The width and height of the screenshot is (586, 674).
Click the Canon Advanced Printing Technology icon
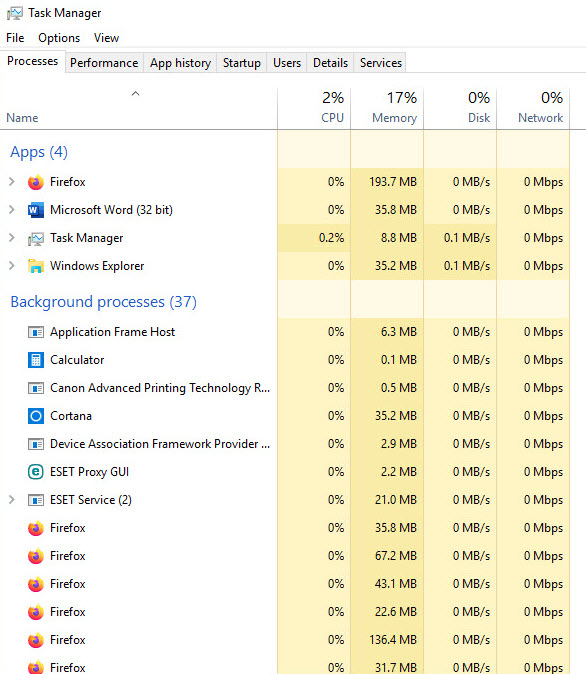pyautogui.click(x=36, y=388)
